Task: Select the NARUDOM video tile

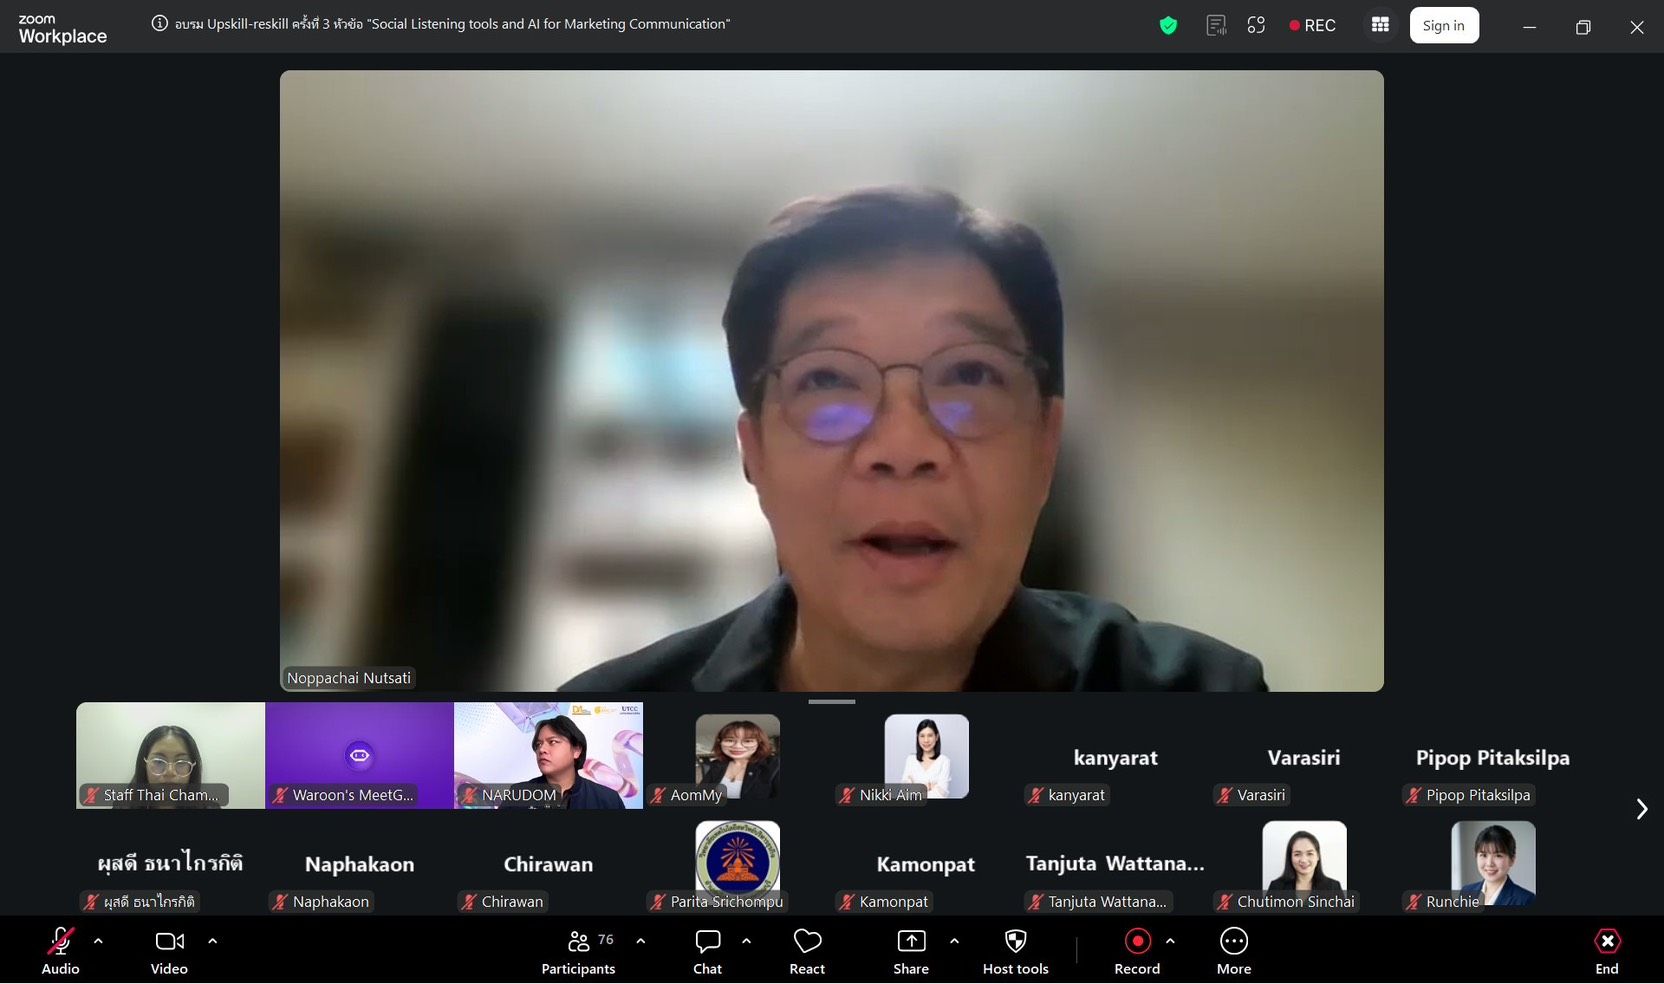Action: (x=548, y=755)
